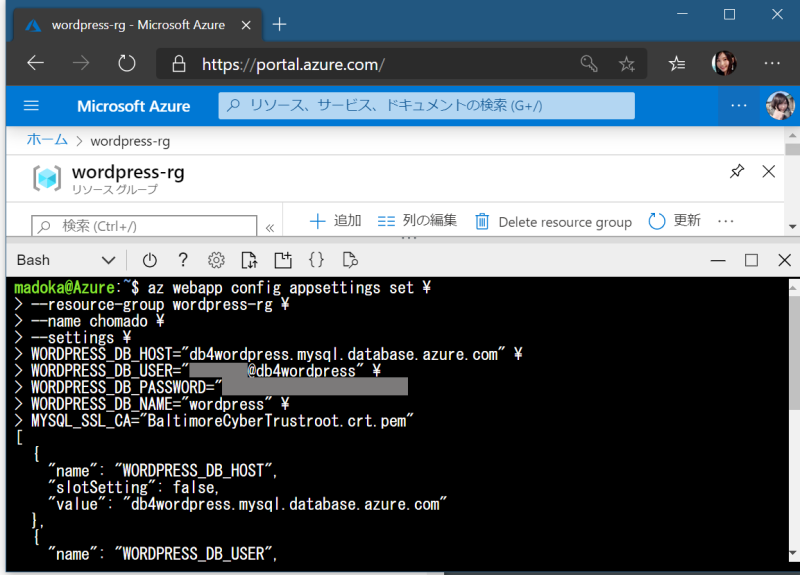
Task: Open the Azure portal hamburger menu
Action: [31, 106]
